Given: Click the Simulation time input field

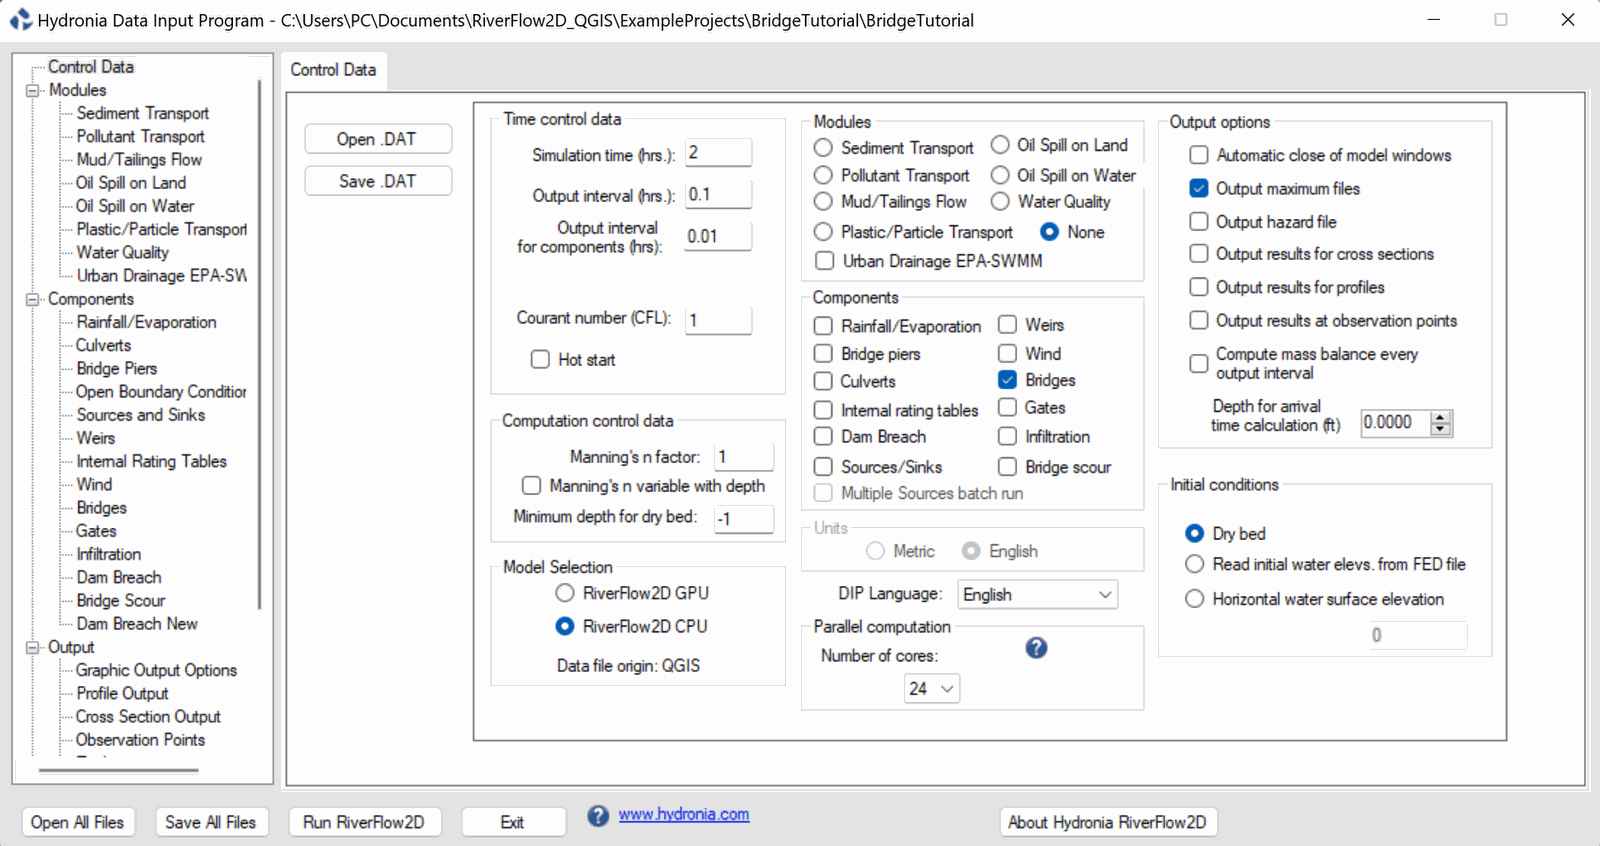Looking at the screenshot, I should click(x=718, y=153).
